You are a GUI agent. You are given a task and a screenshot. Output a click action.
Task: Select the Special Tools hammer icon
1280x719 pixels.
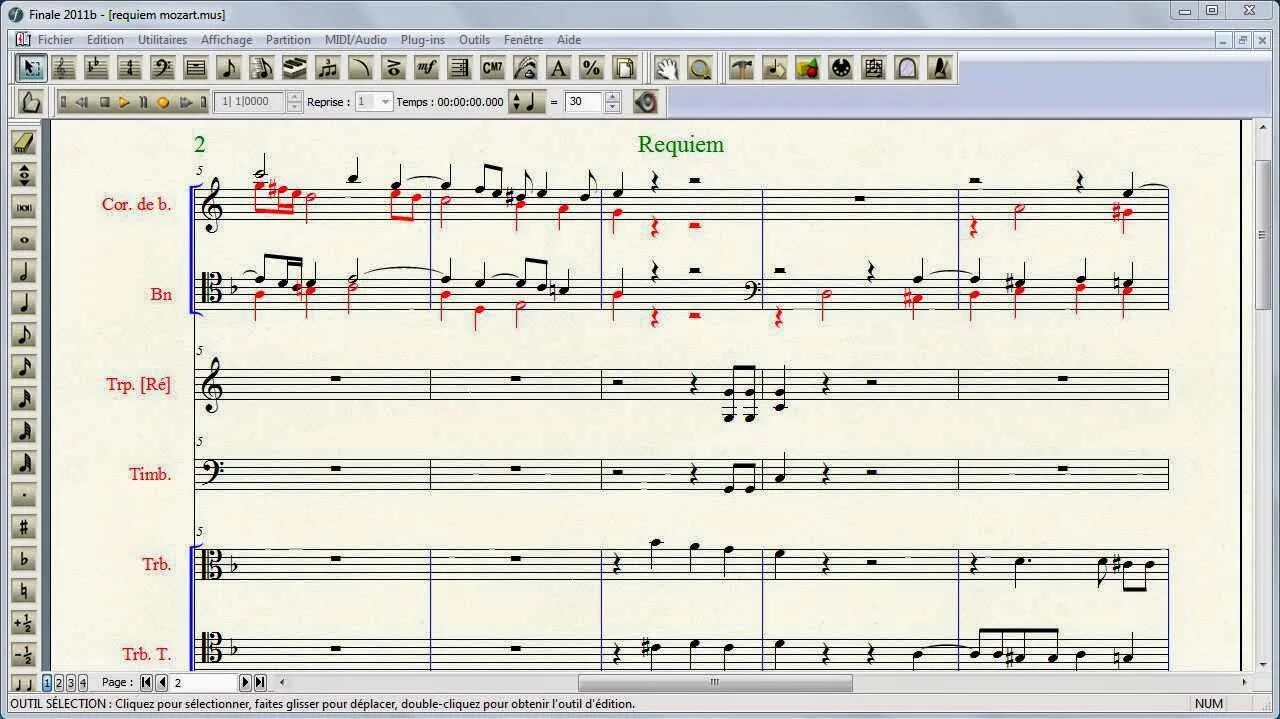pos(742,68)
